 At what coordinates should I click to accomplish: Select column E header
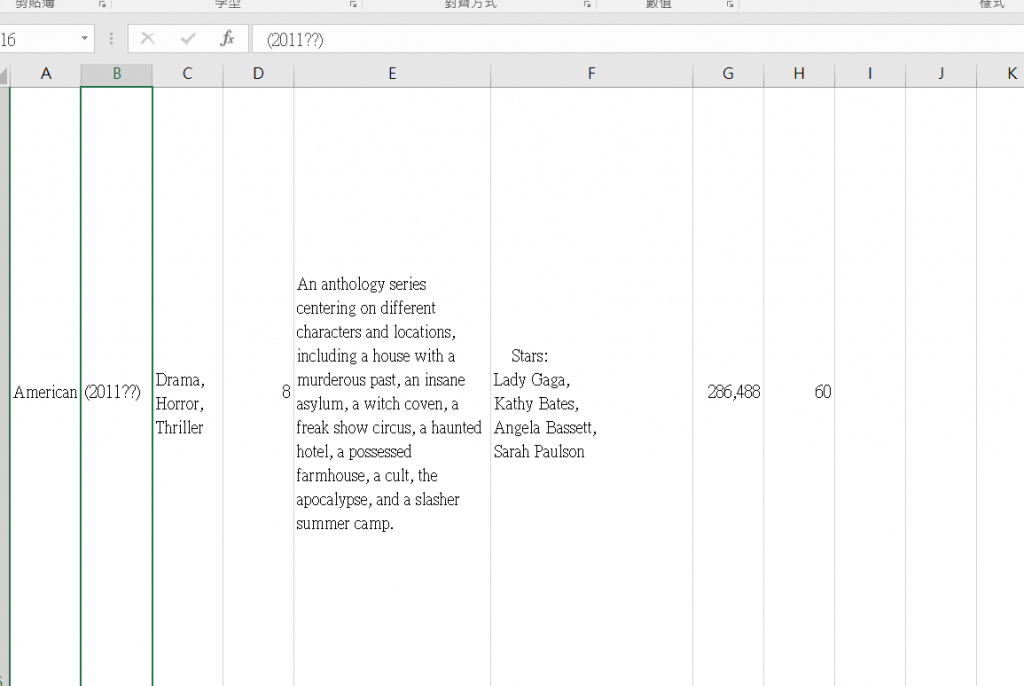coord(392,74)
